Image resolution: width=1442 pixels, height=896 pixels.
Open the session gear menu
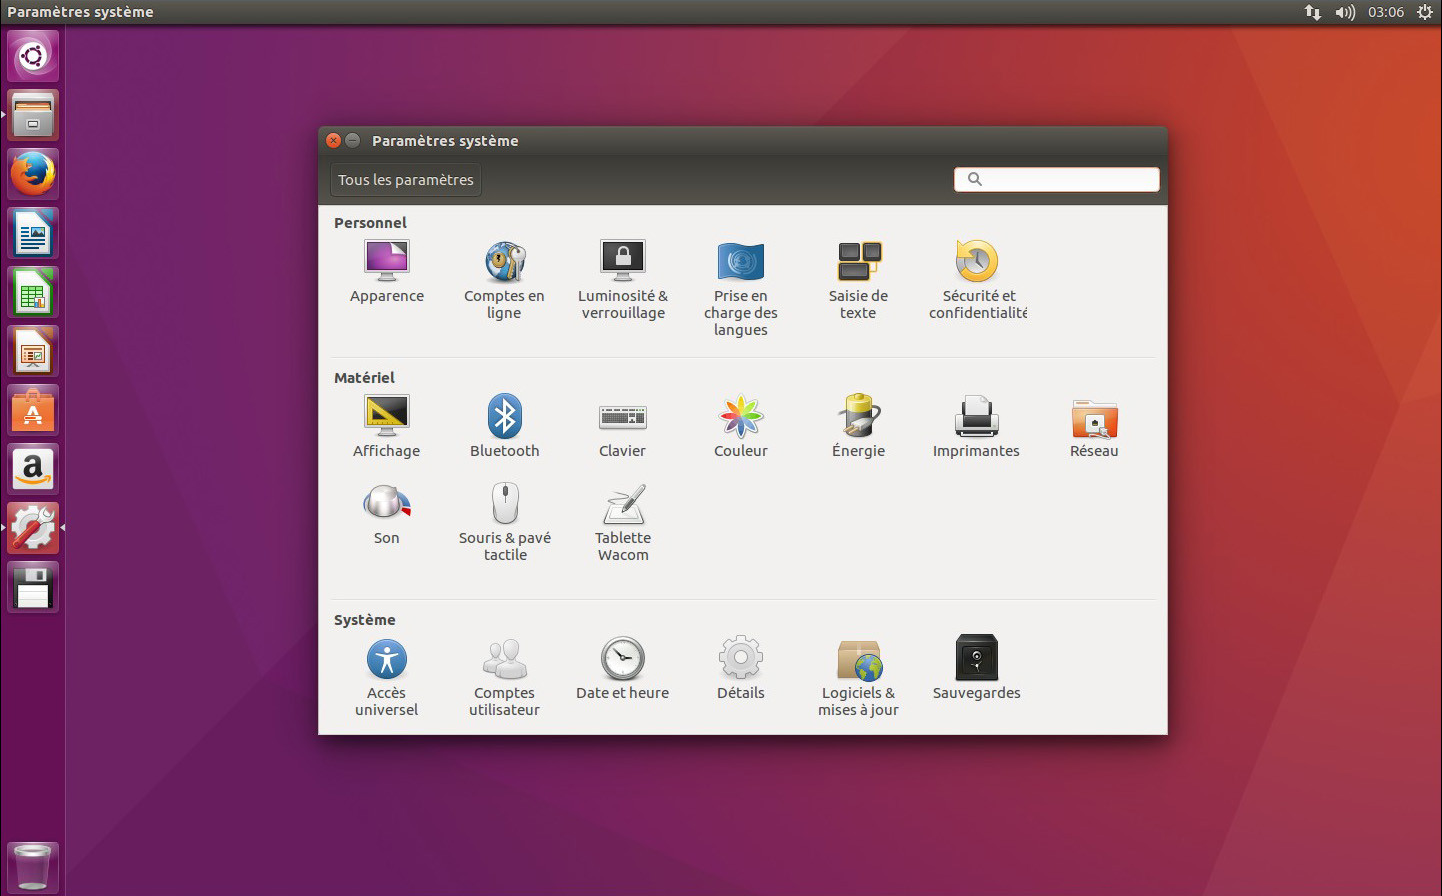1425,12
